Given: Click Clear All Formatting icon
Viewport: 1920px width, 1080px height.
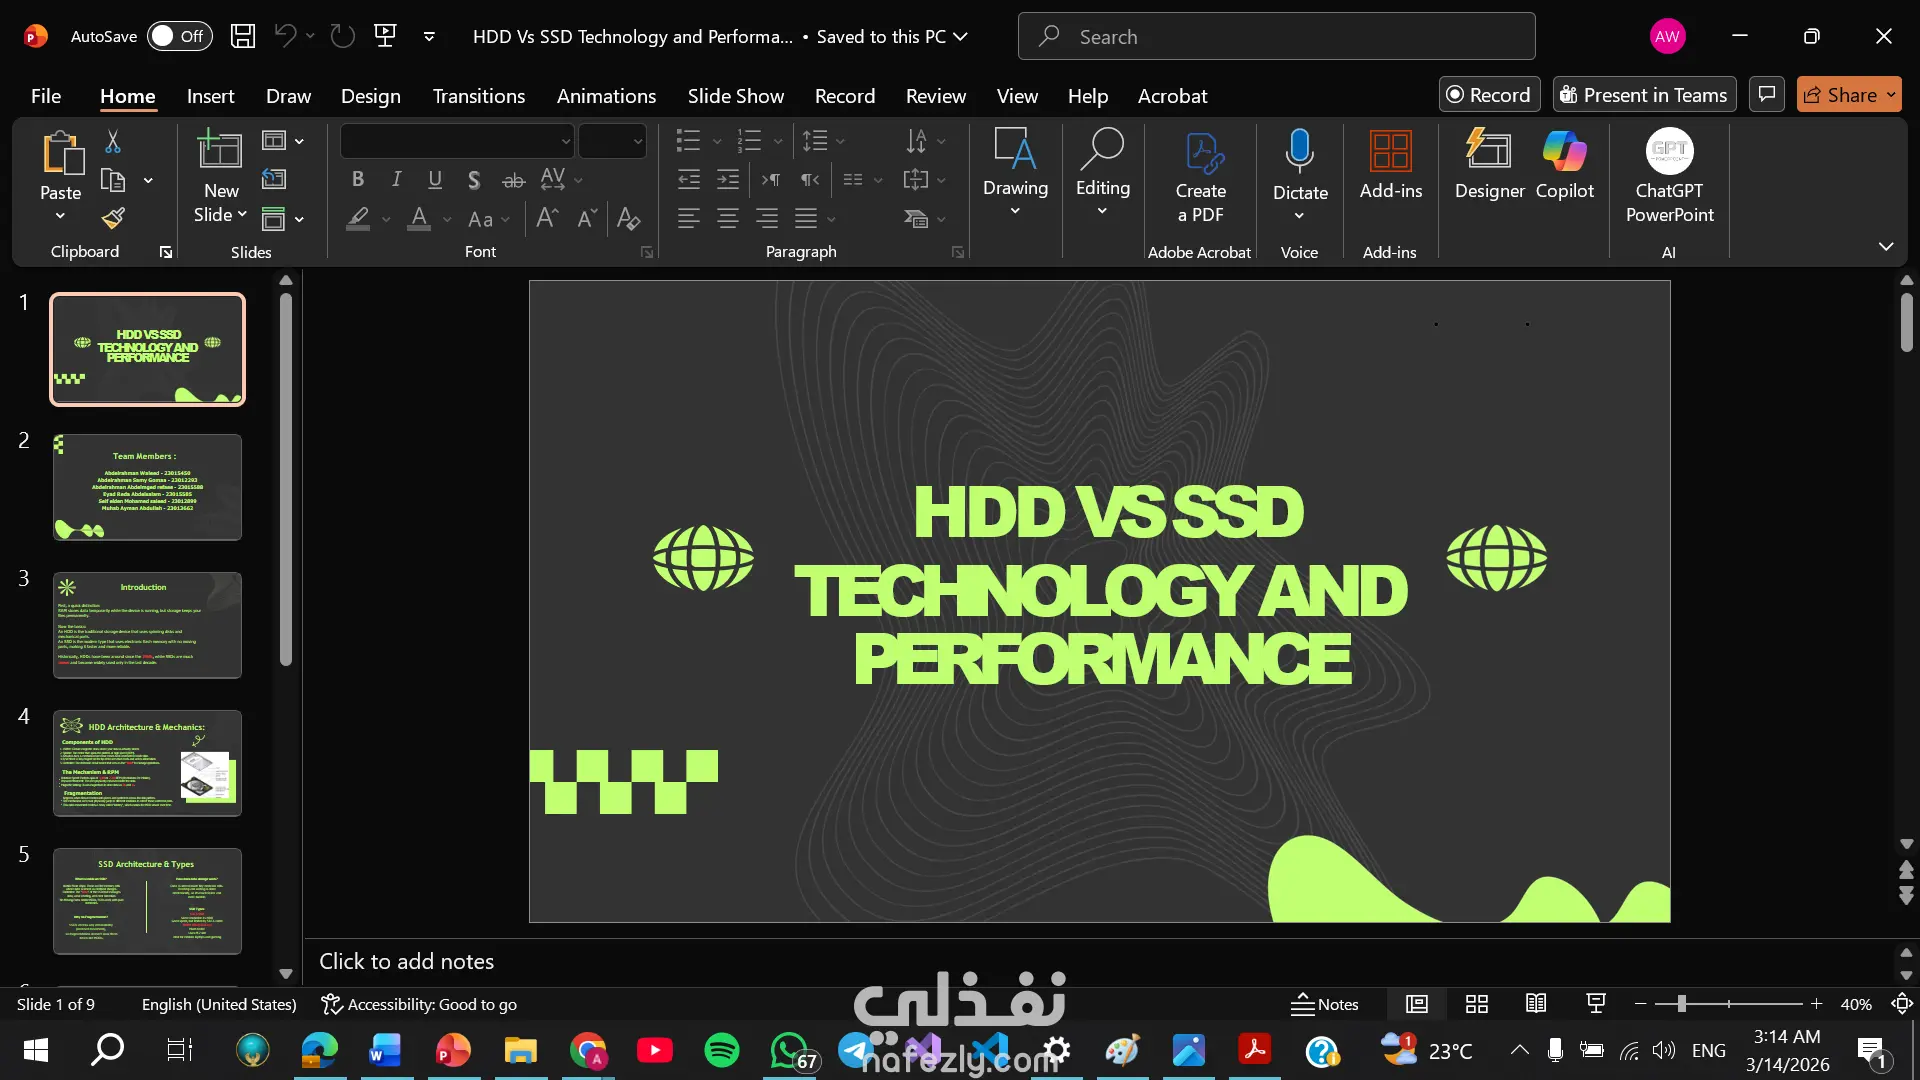Looking at the screenshot, I should (628, 218).
